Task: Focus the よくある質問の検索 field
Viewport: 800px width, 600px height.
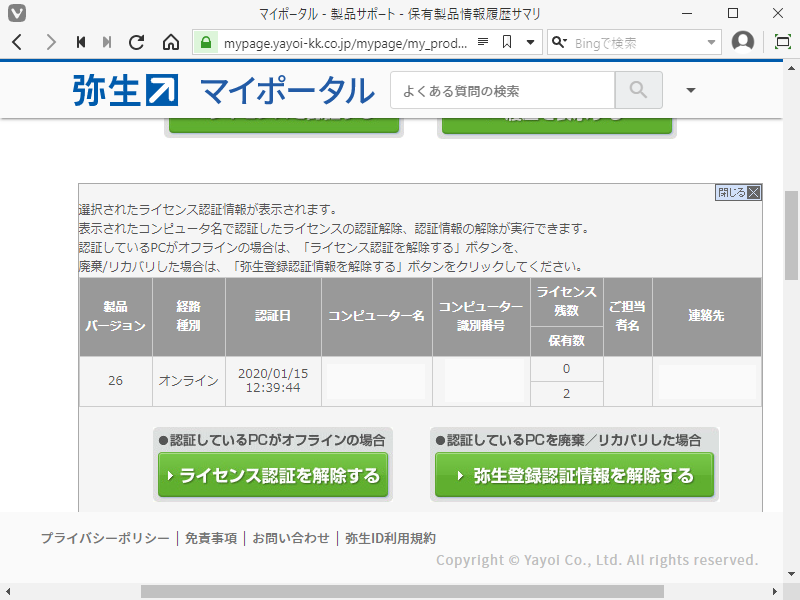Action: 503,91
